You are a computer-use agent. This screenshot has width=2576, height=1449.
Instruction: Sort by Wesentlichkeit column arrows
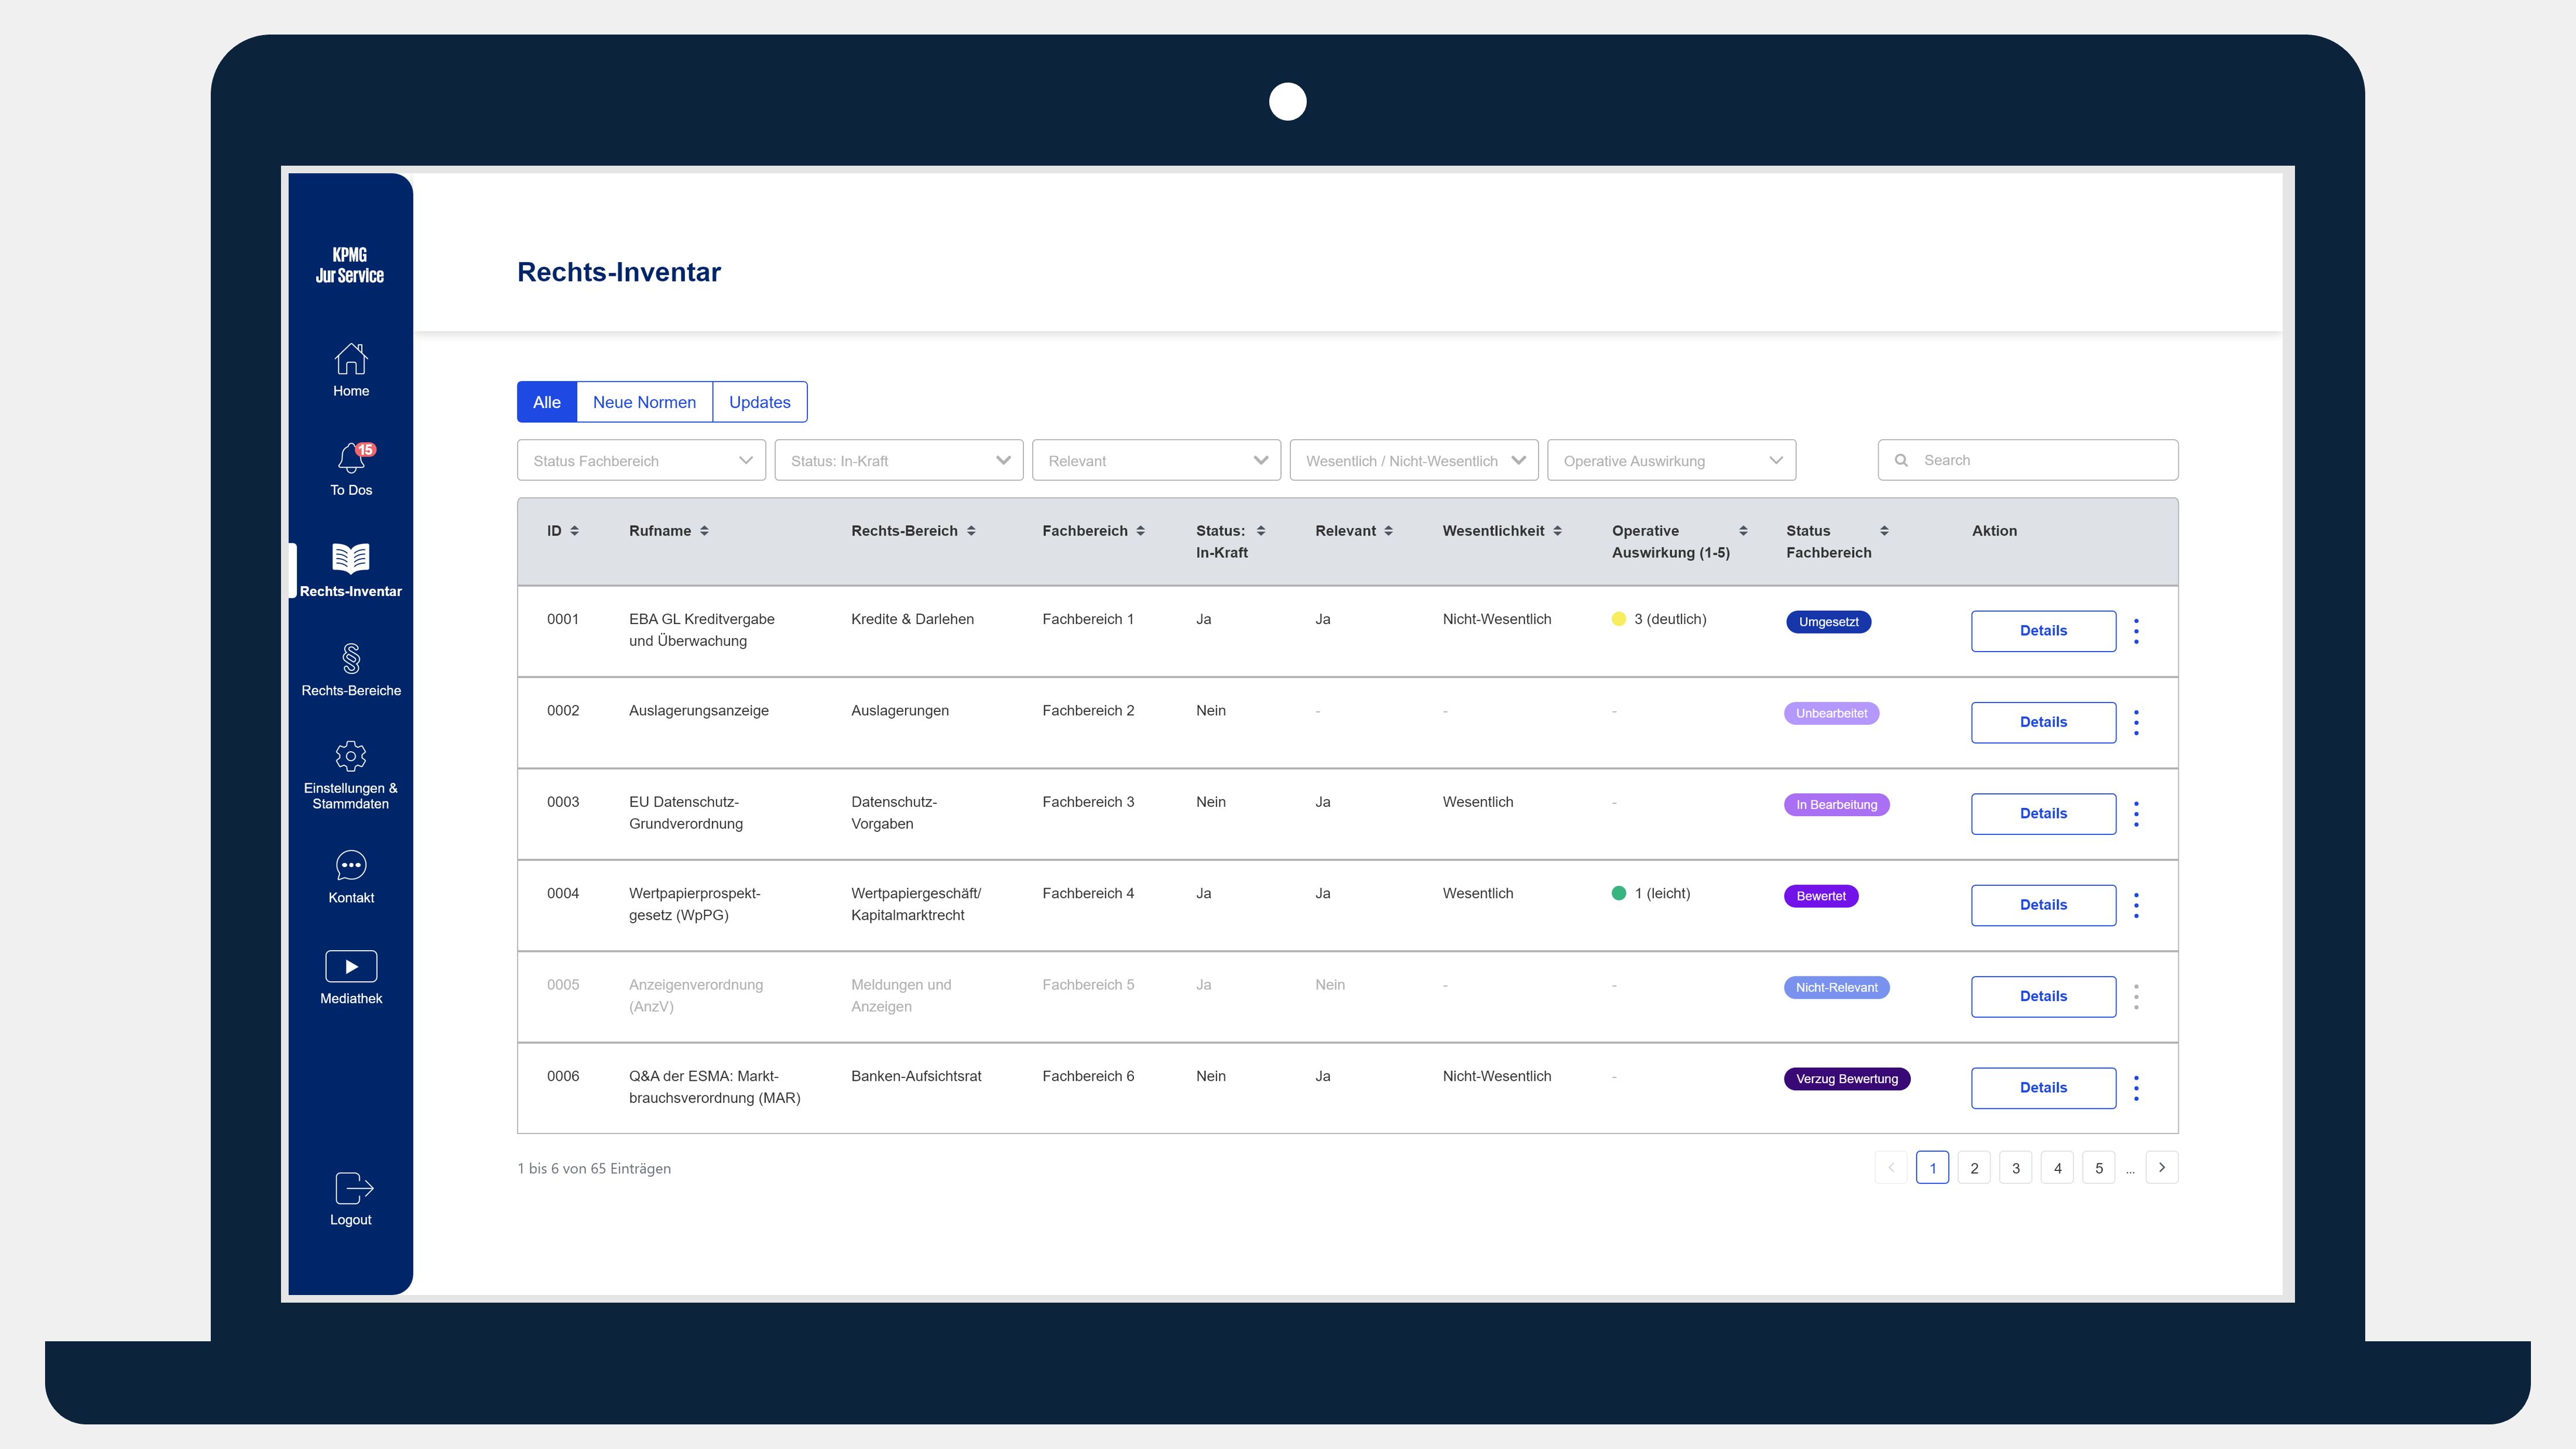1557,531
